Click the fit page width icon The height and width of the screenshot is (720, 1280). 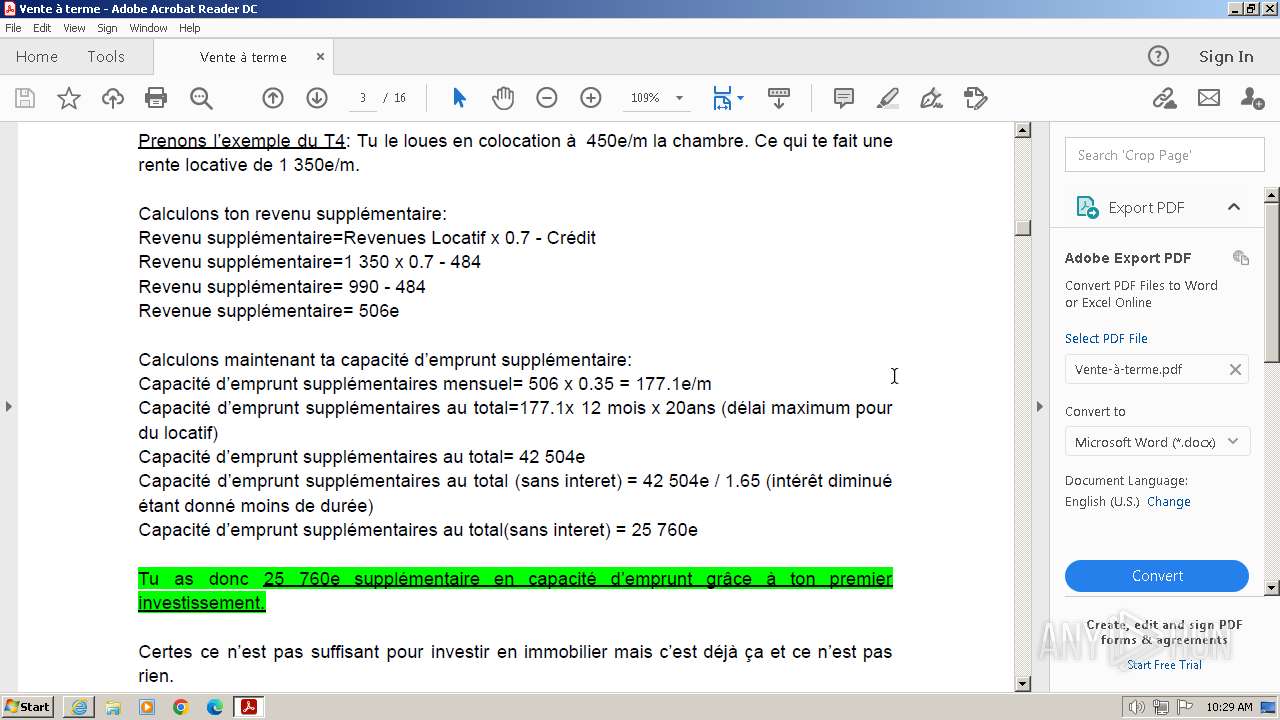pyautogui.click(x=722, y=98)
